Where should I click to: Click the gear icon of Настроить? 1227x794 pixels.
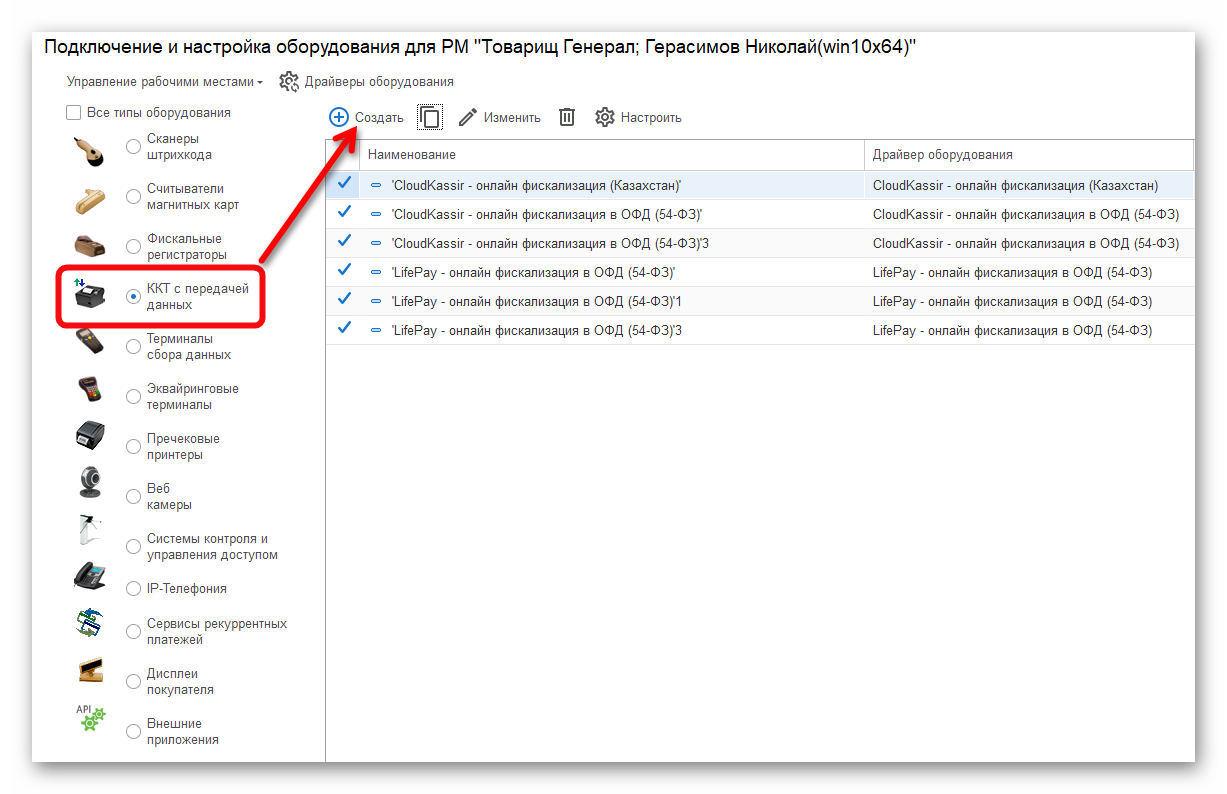pos(604,117)
